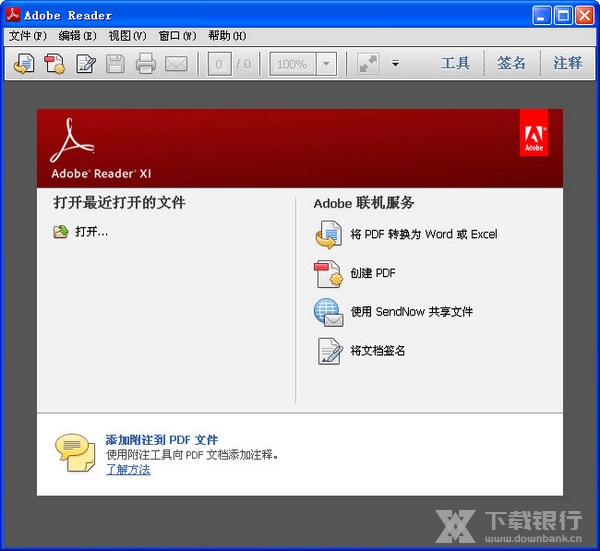Click the 100% zoom value field
Viewport: 600px width, 551px height.
tap(293, 64)
